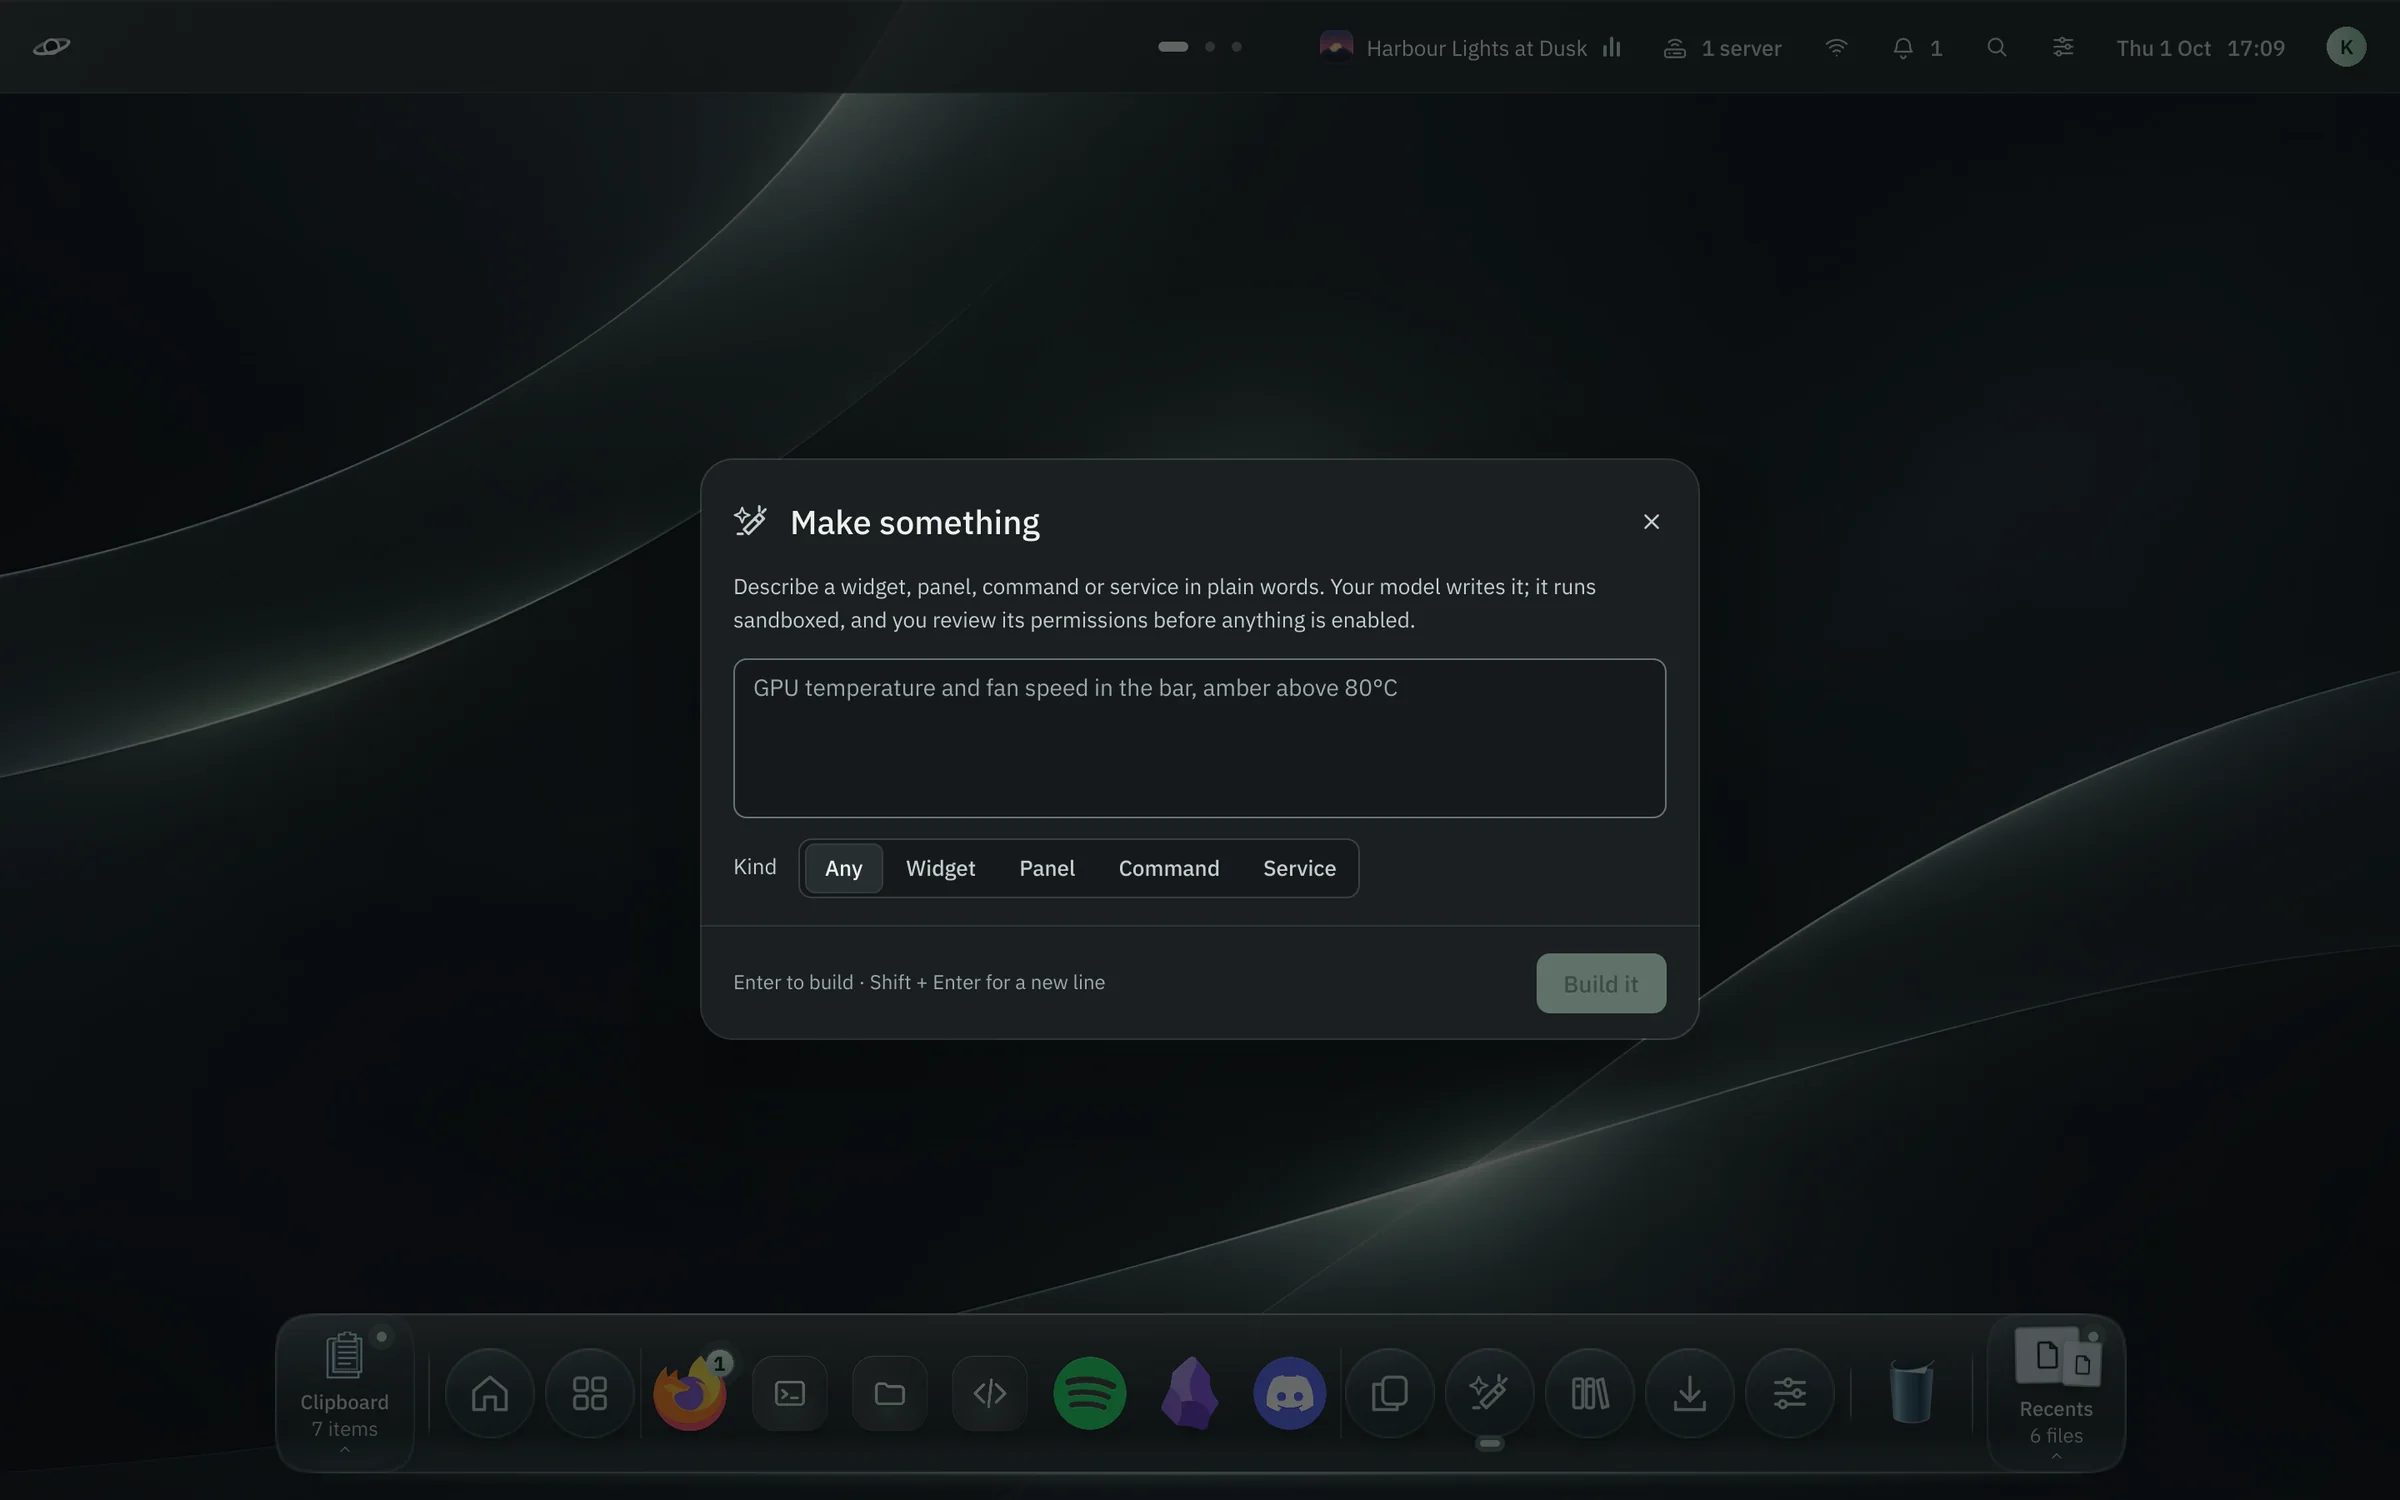
Task: Select the Command kind option
Action: (x=1169, y=868)
